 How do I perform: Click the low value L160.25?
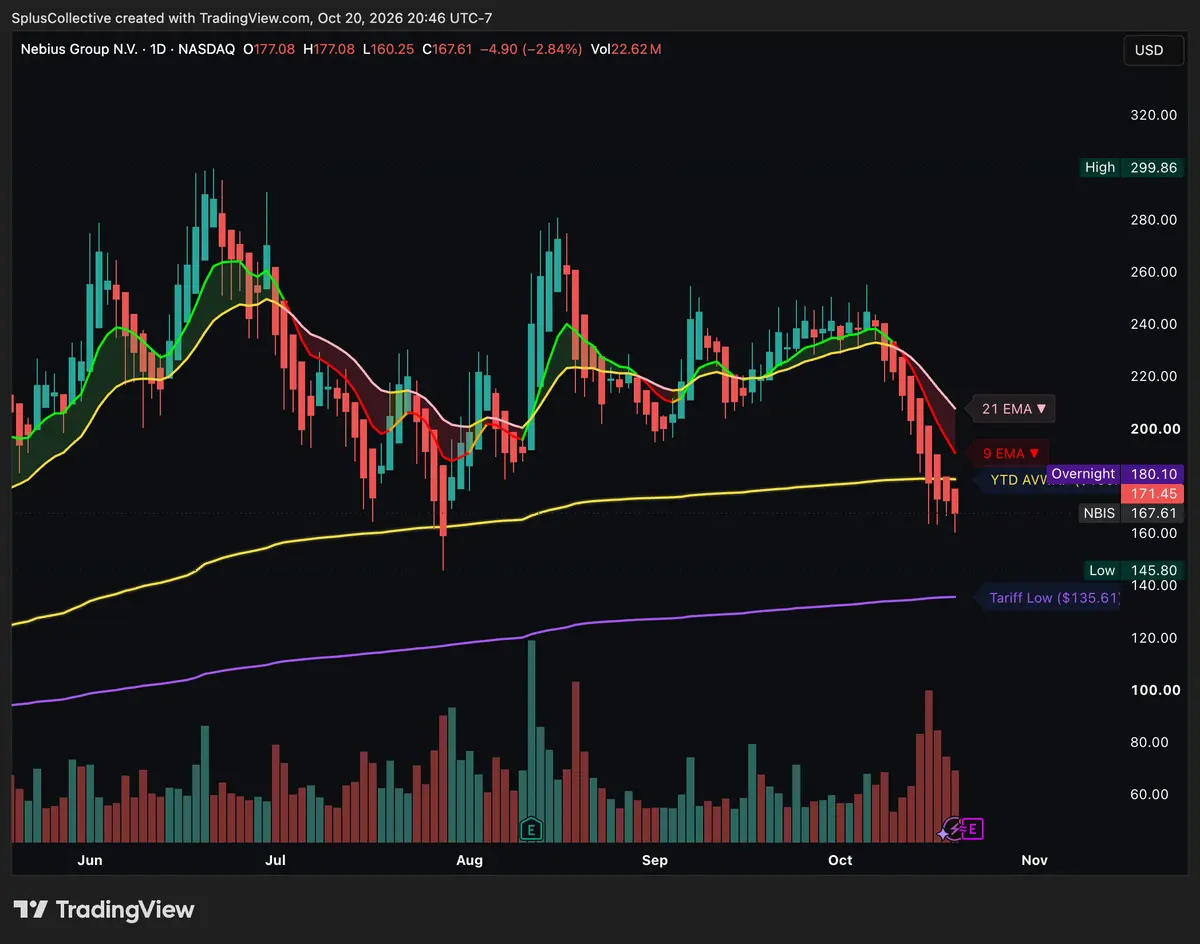388,49
